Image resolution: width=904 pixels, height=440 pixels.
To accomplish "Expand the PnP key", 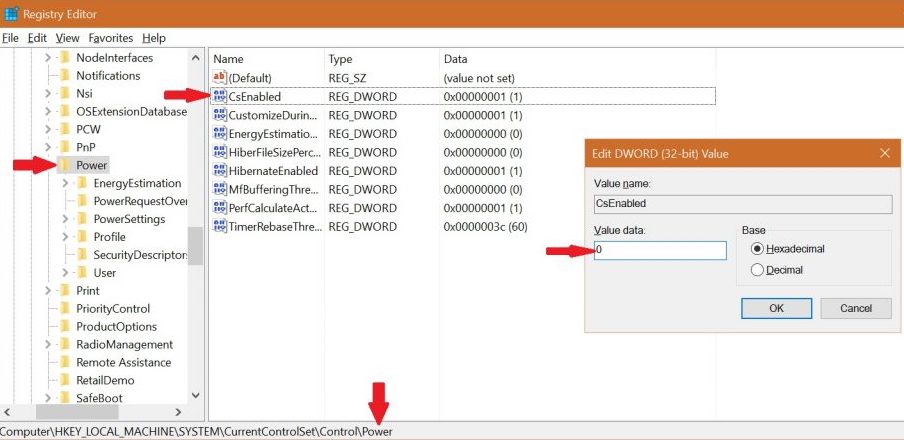I will 48,147.
